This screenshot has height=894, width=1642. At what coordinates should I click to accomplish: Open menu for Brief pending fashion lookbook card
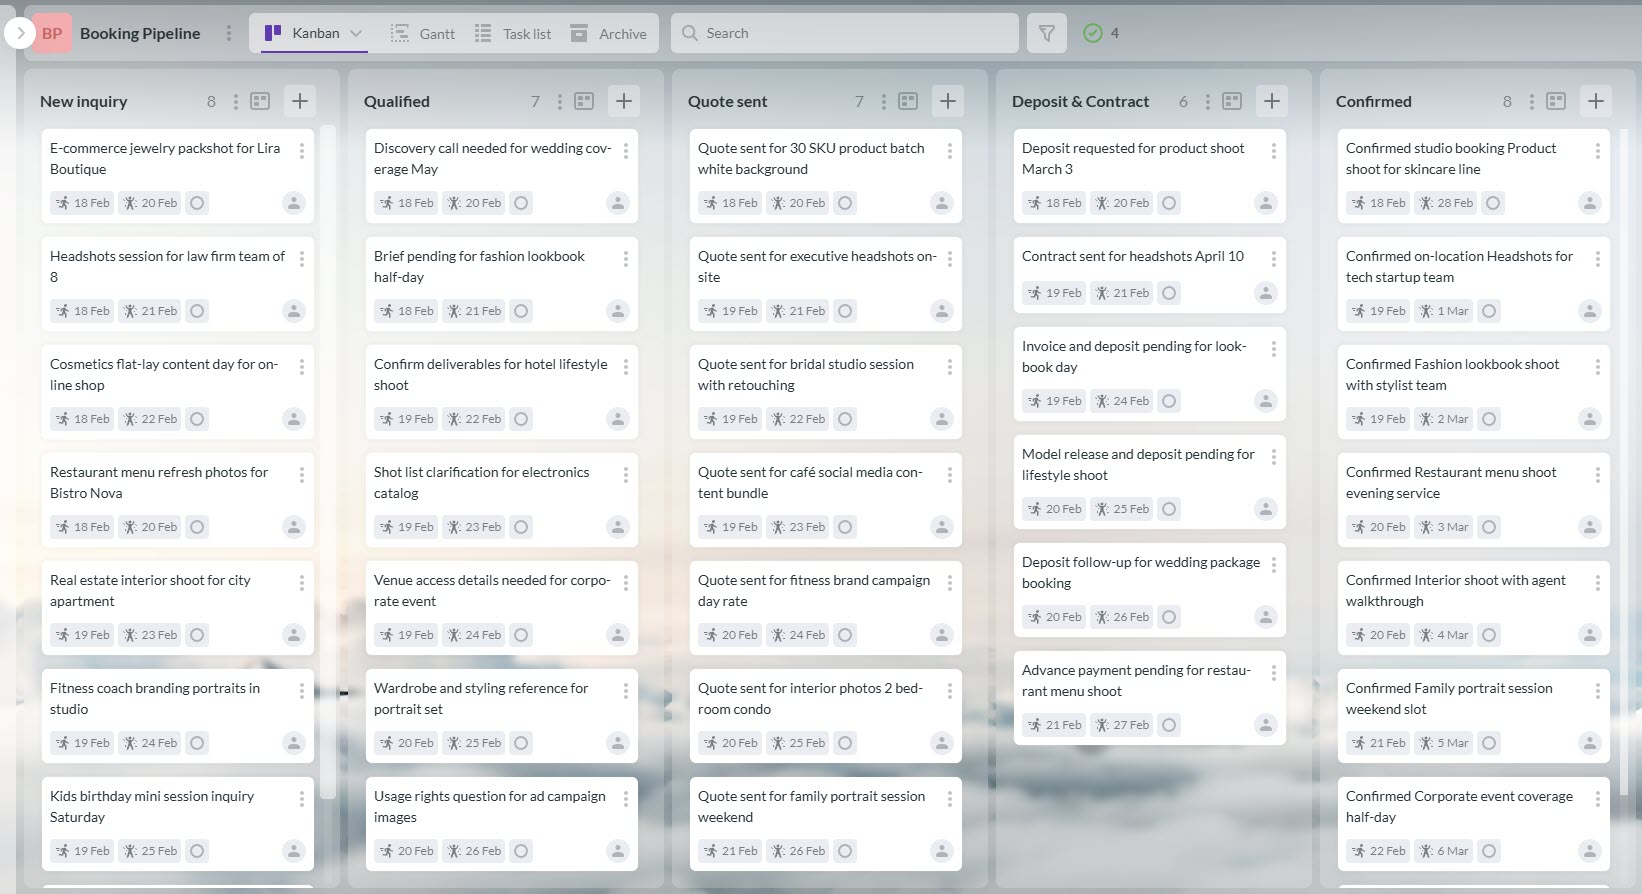pos(626,259)
